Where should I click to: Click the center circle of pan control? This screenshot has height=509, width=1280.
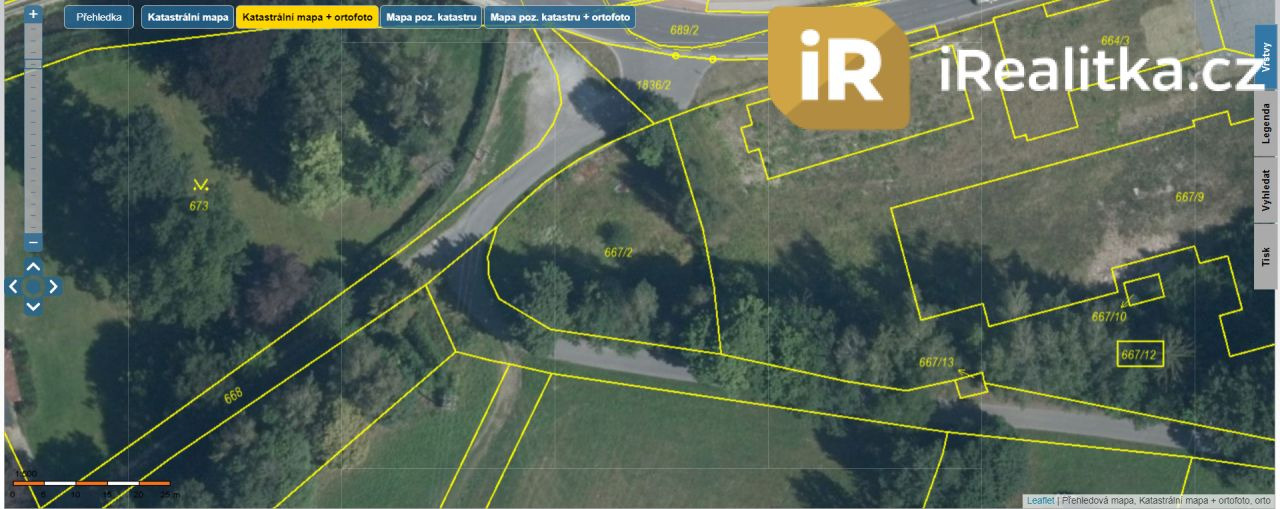coord(33,287)
